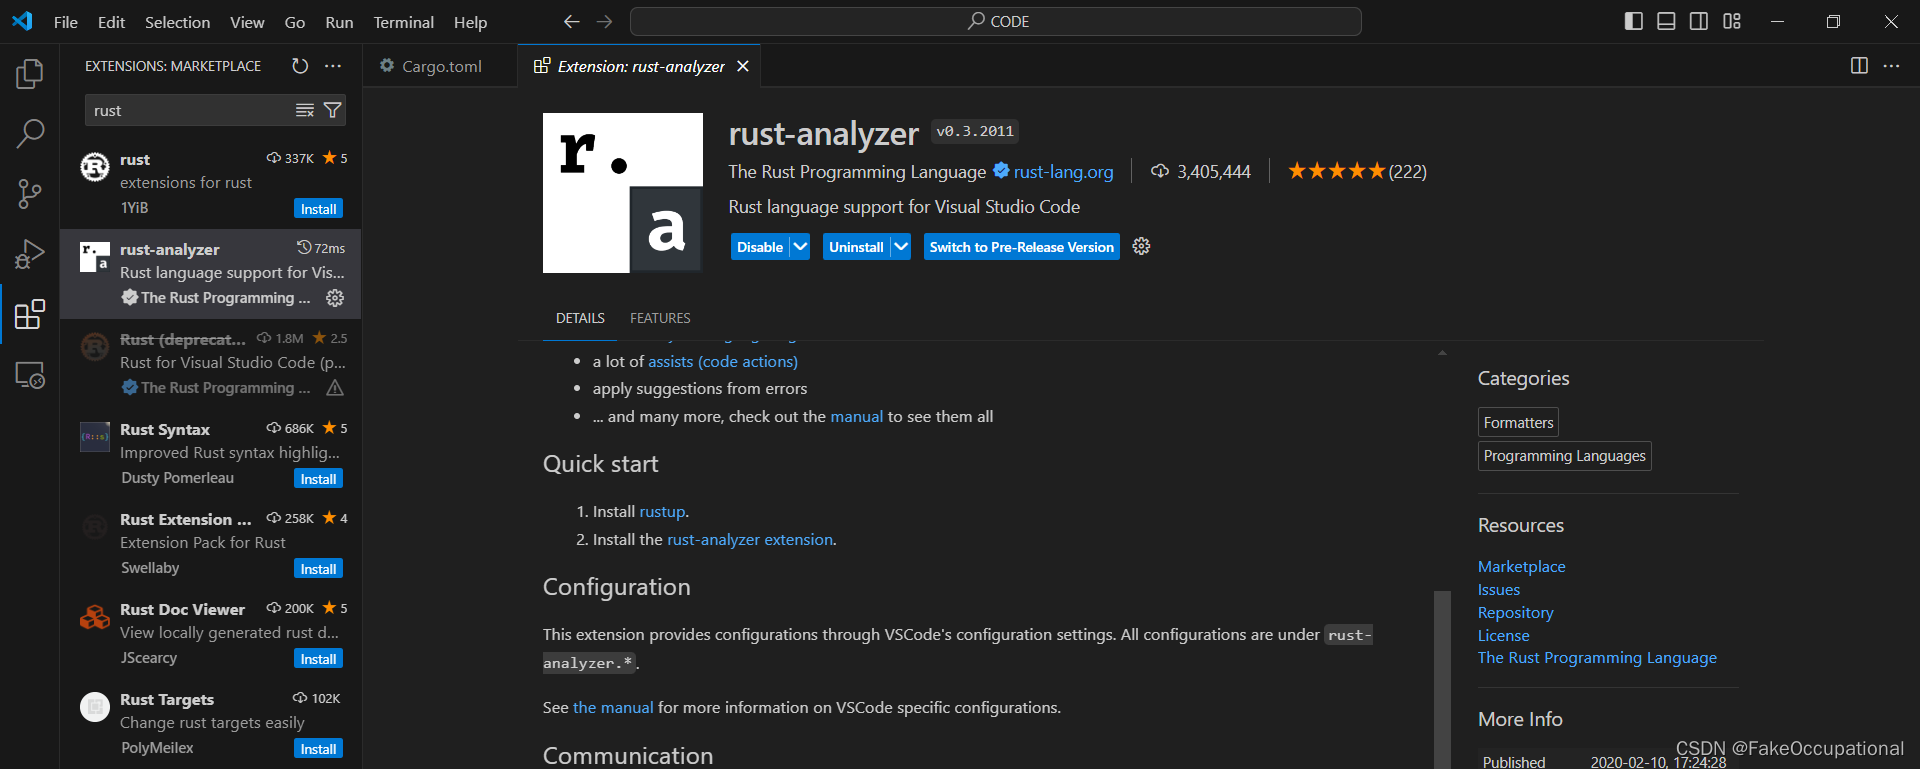This screenshot has width=1920, height=769.
Task: Open the Go menu
Action: click(x=295, y=22)
